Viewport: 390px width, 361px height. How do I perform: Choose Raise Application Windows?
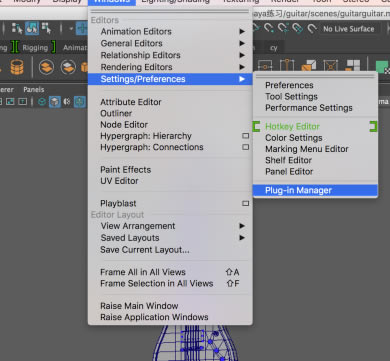click(x=170, y=317)
